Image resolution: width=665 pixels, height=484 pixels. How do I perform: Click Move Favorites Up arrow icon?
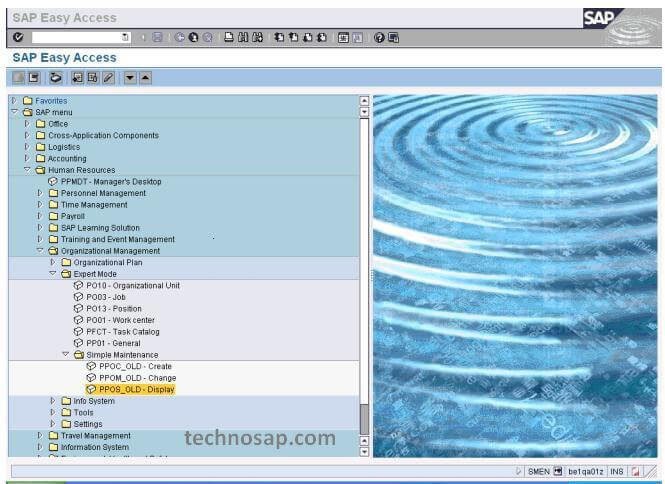pos(145,78)
